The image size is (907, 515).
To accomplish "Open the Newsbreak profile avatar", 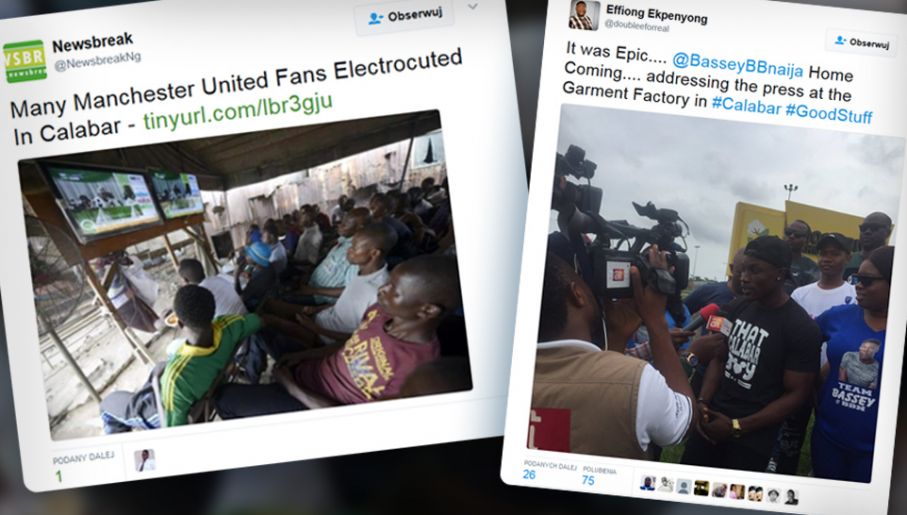I will 24,61.
